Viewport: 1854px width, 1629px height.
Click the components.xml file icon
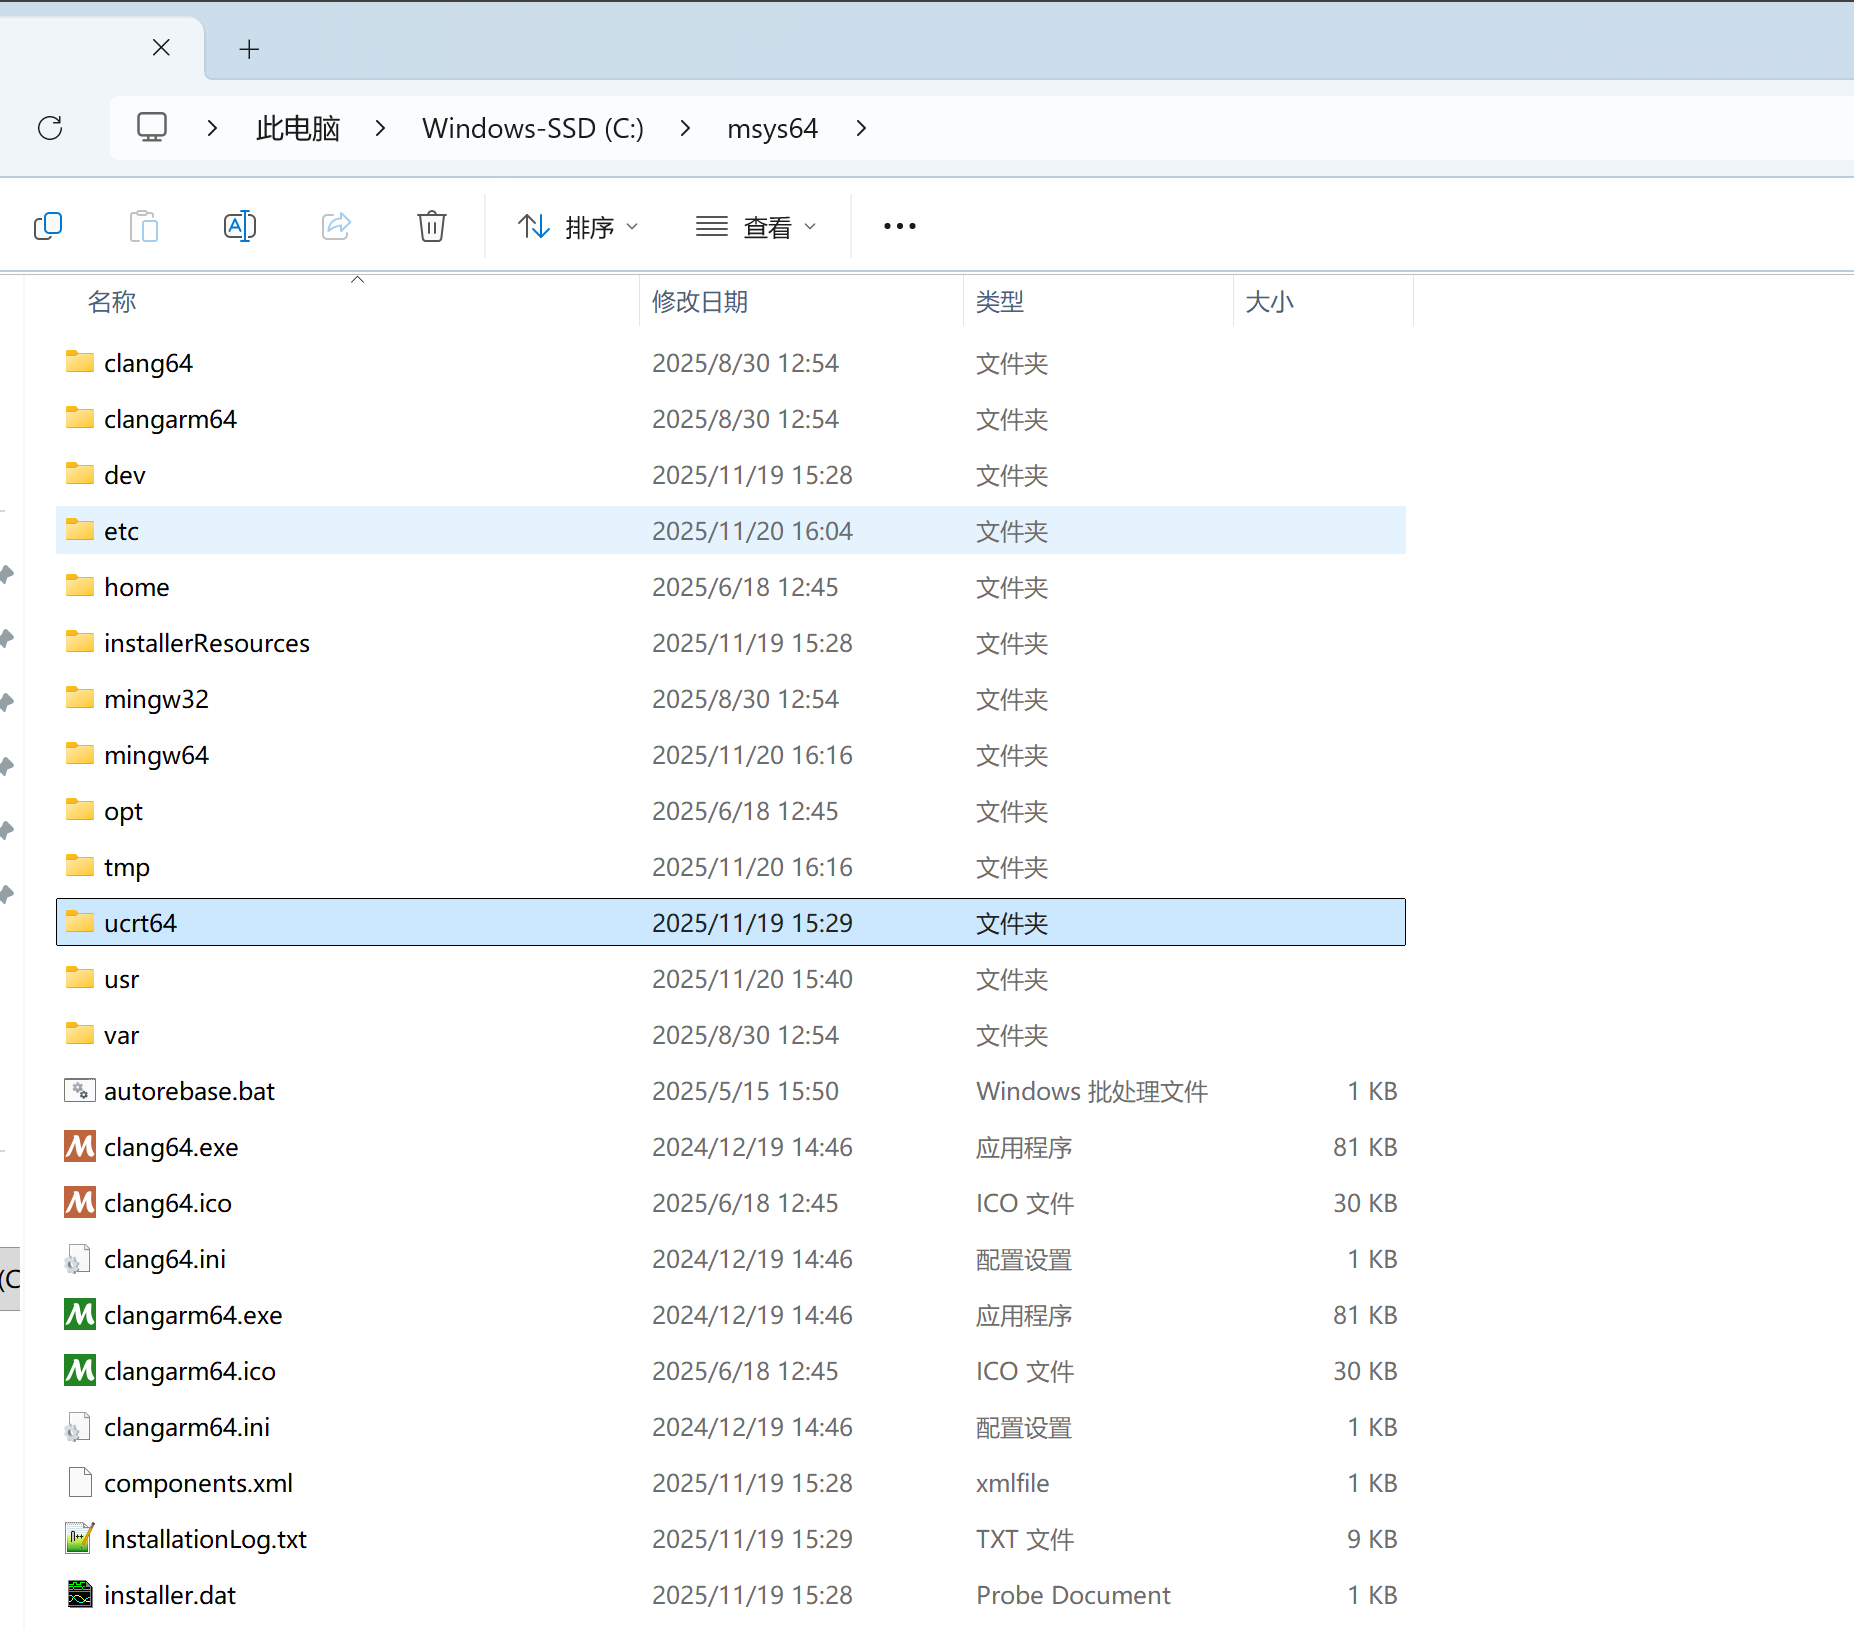pos(80,1482)
